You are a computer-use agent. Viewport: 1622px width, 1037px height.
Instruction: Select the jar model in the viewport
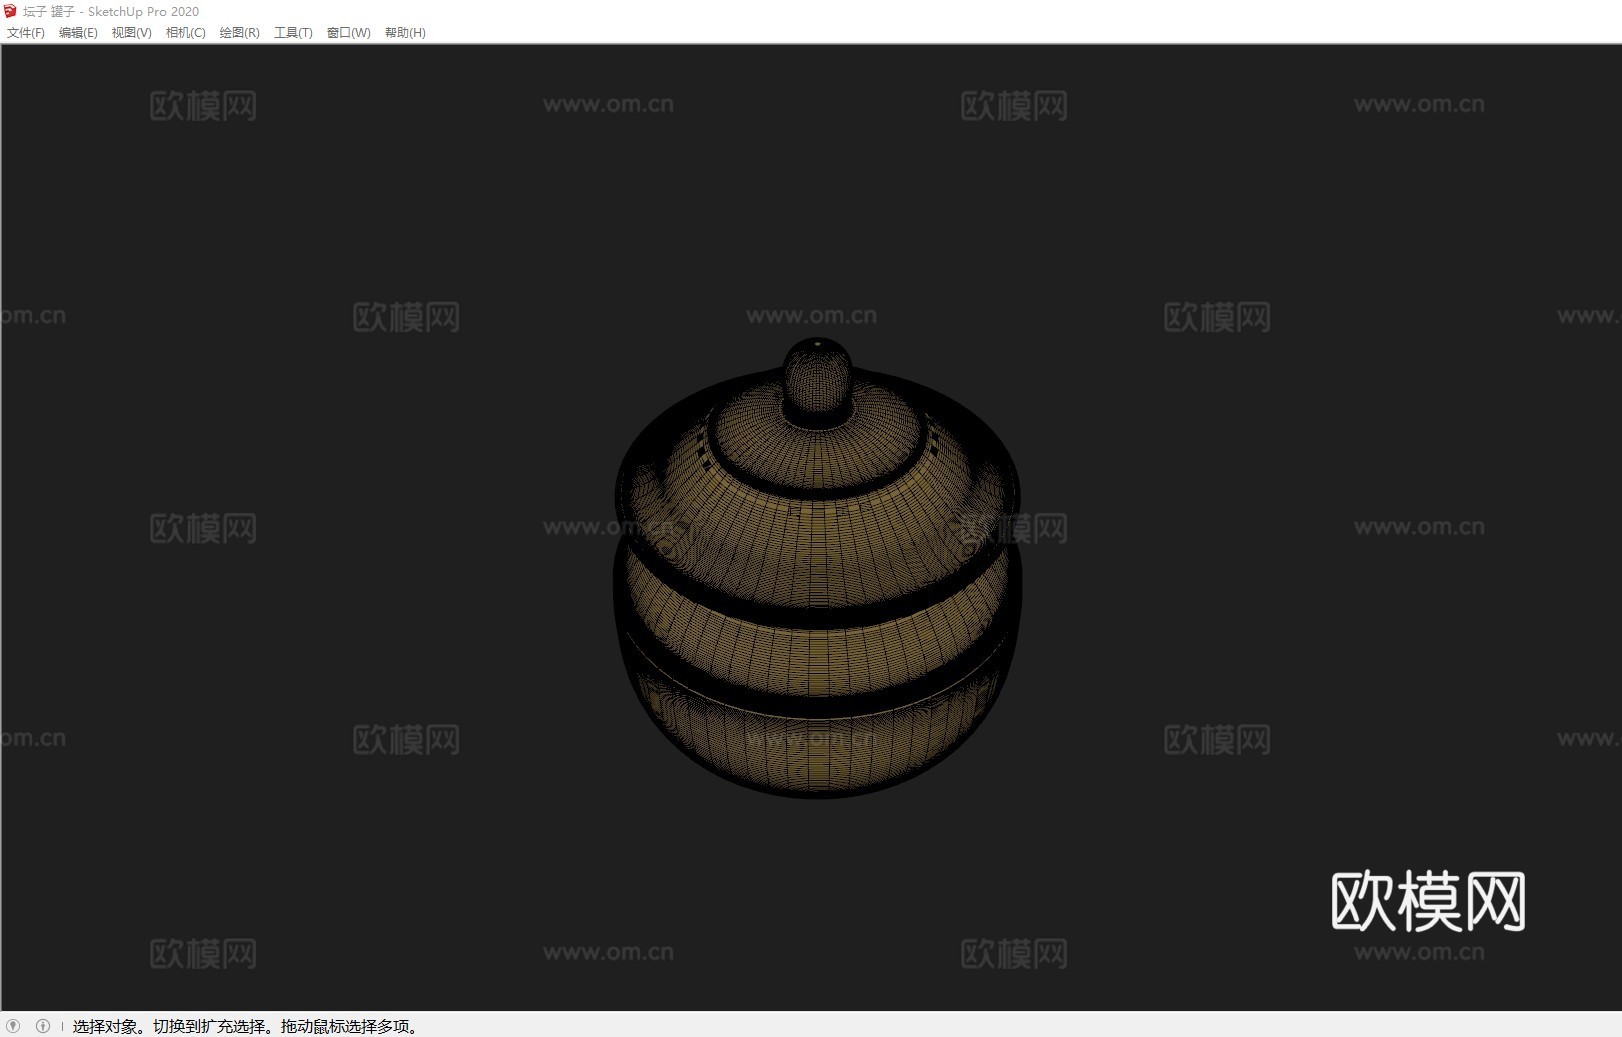tap(817, 568)
